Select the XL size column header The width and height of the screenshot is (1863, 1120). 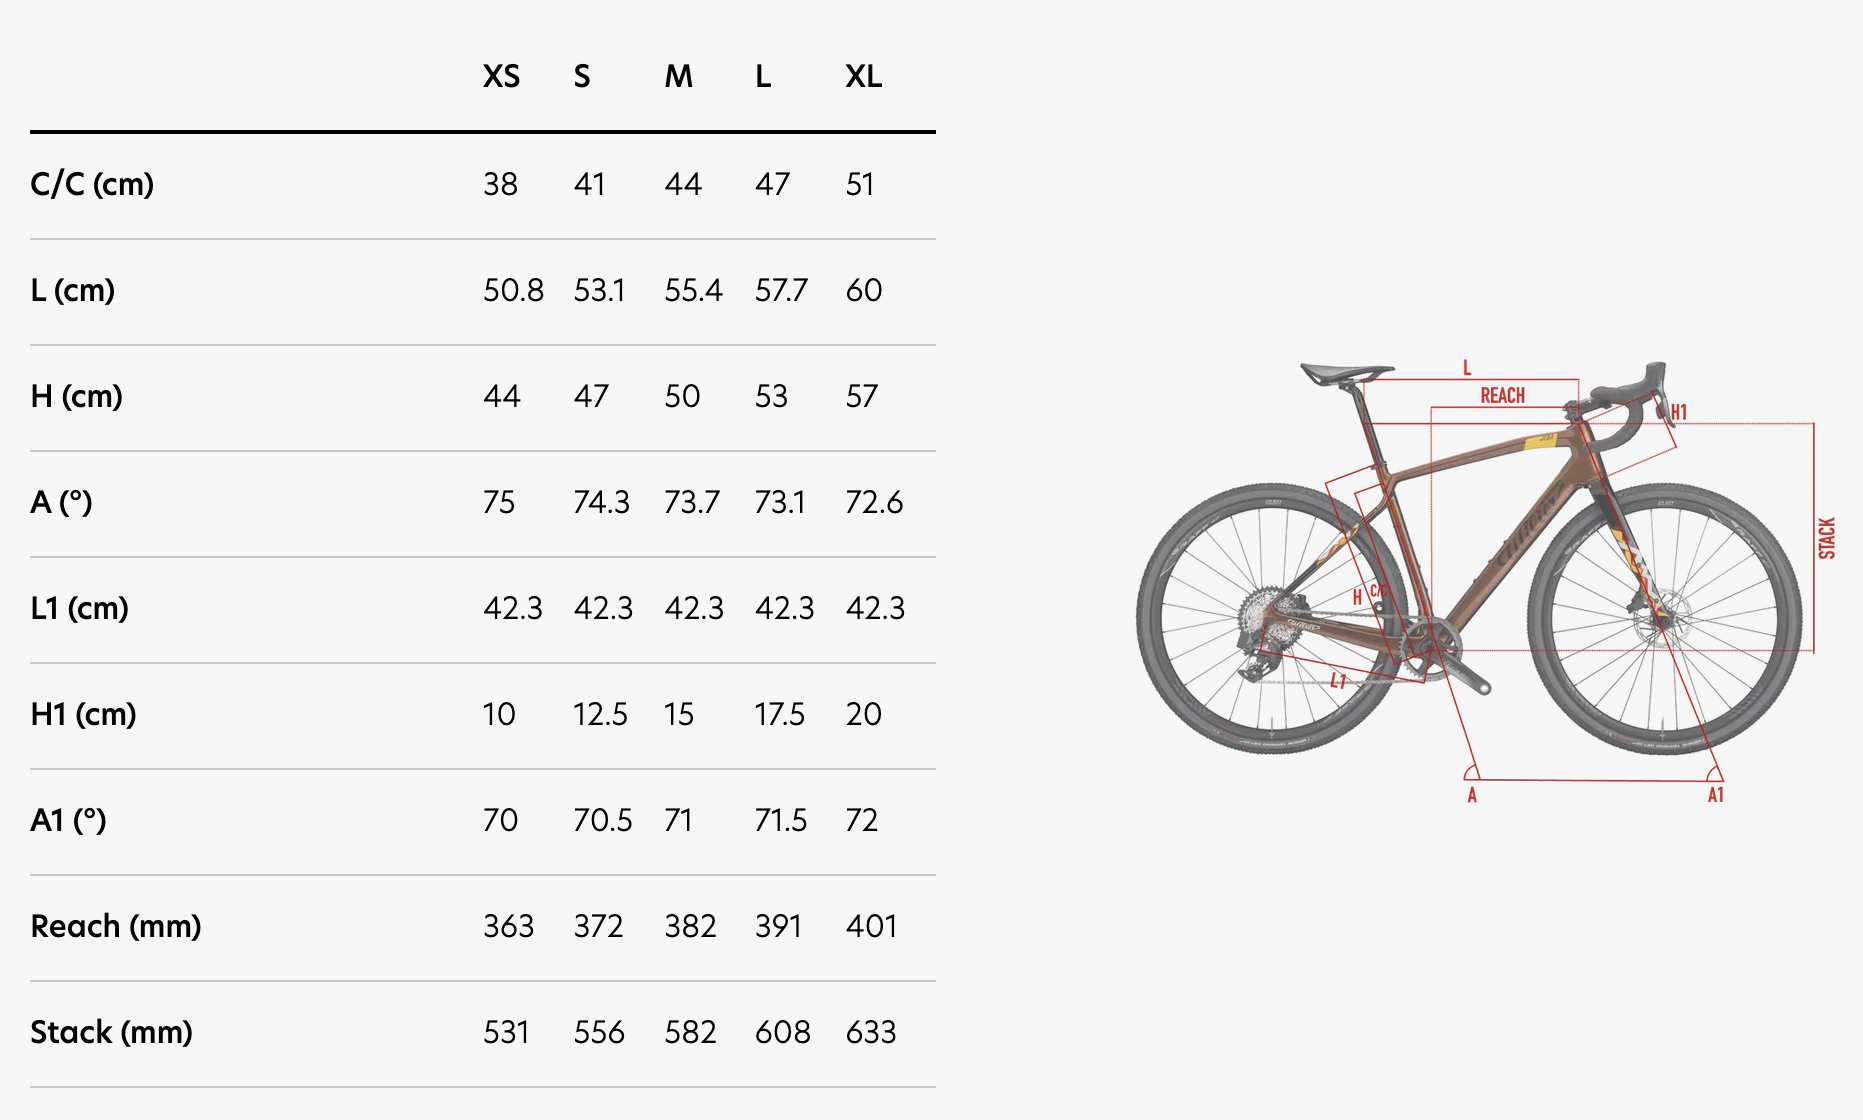pos(863,77)
